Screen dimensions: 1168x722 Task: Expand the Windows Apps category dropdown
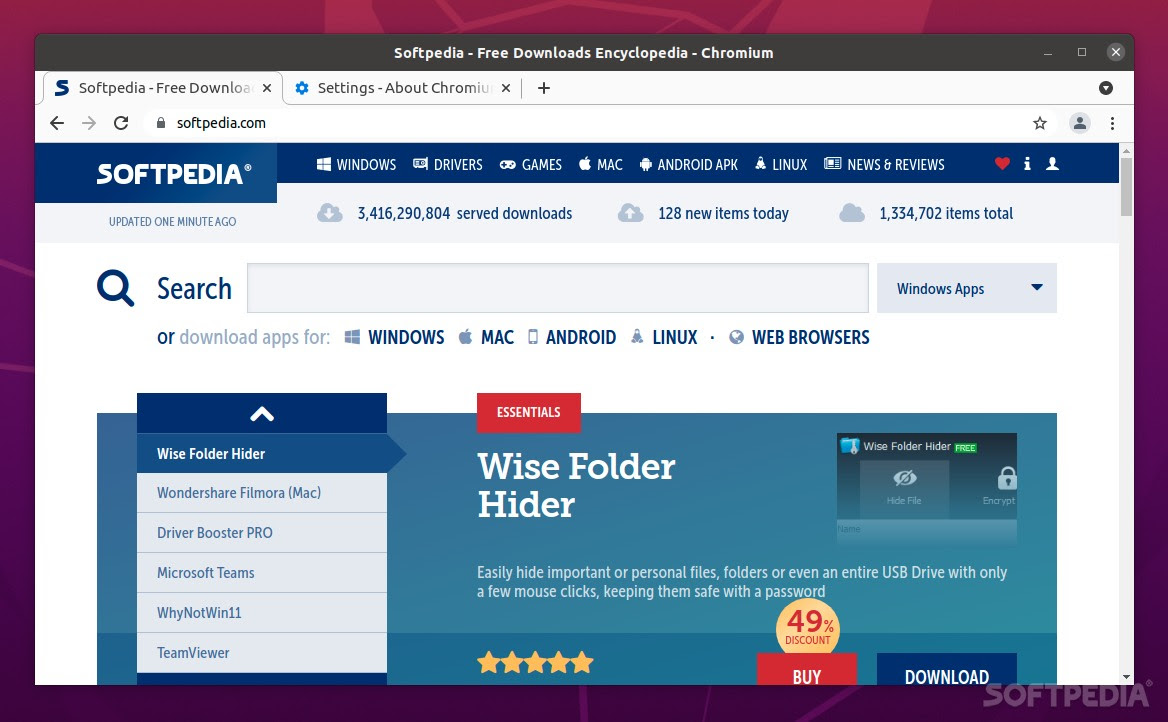point(966,288)
